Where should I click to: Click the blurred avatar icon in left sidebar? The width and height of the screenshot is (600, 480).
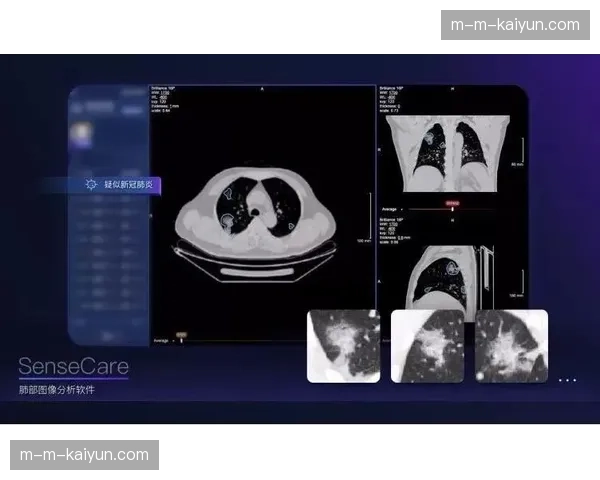pyautogui.click(x=85, y=133)
